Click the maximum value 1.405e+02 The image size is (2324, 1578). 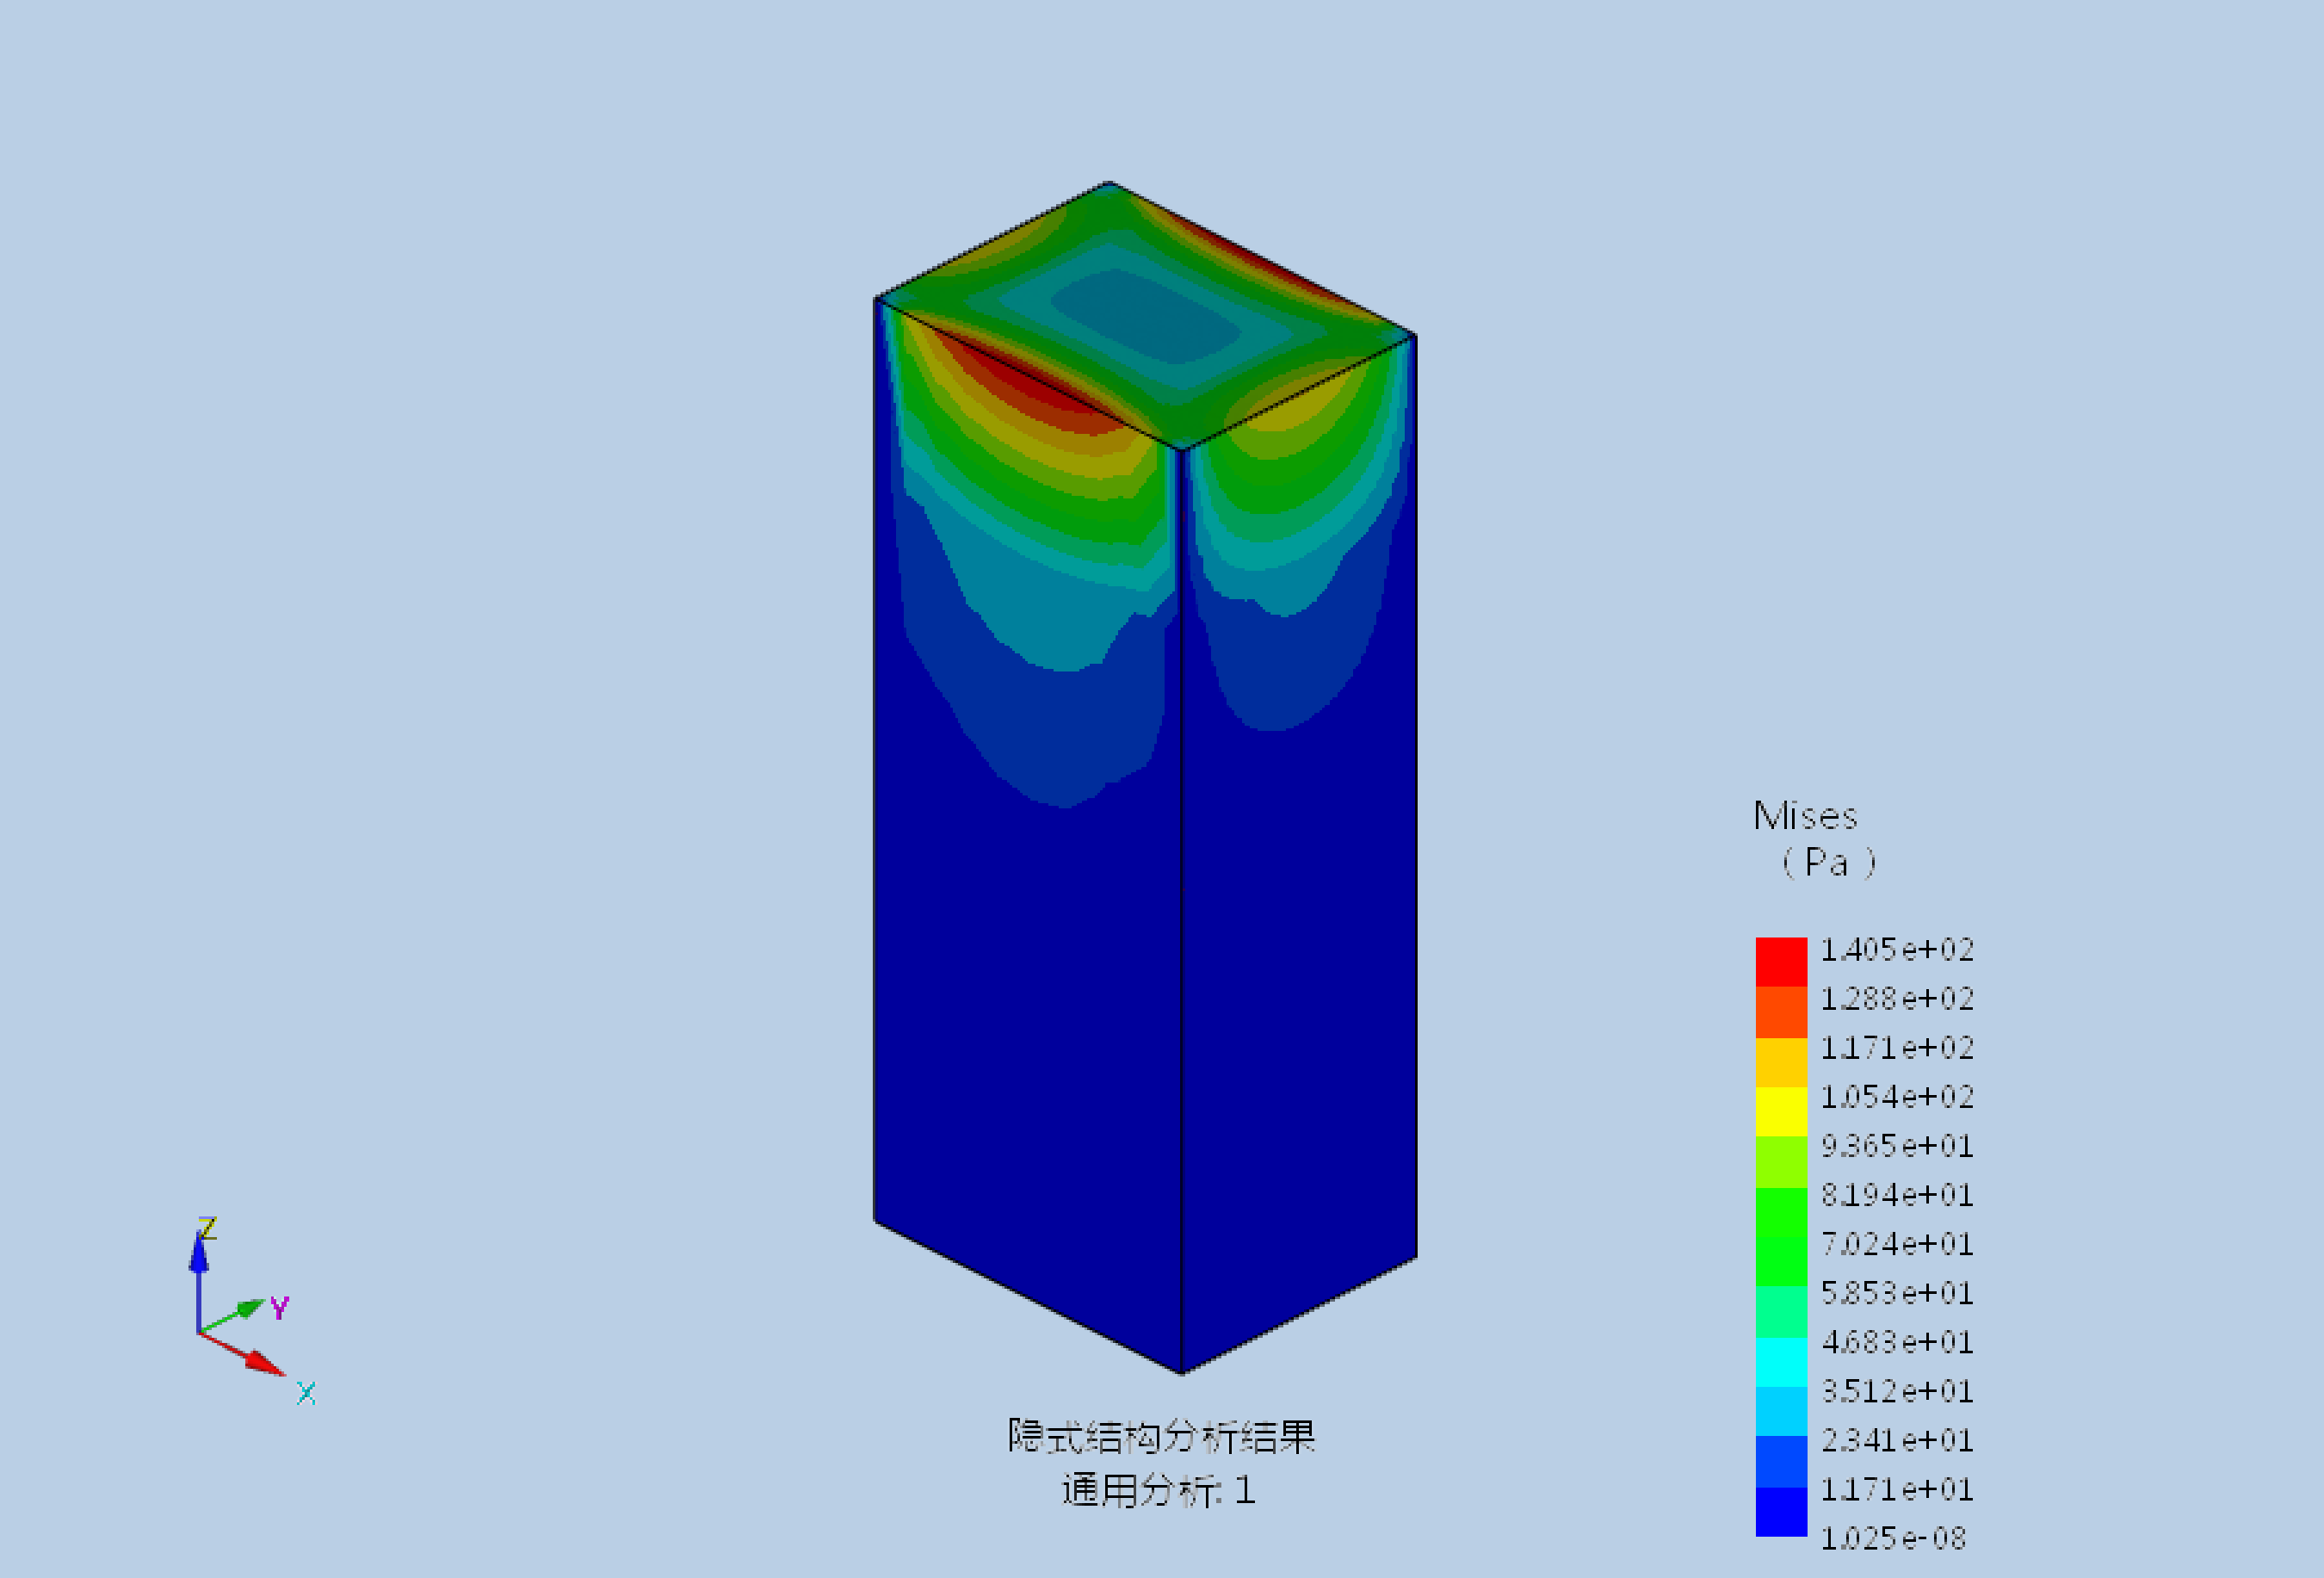coord(1897,949)
